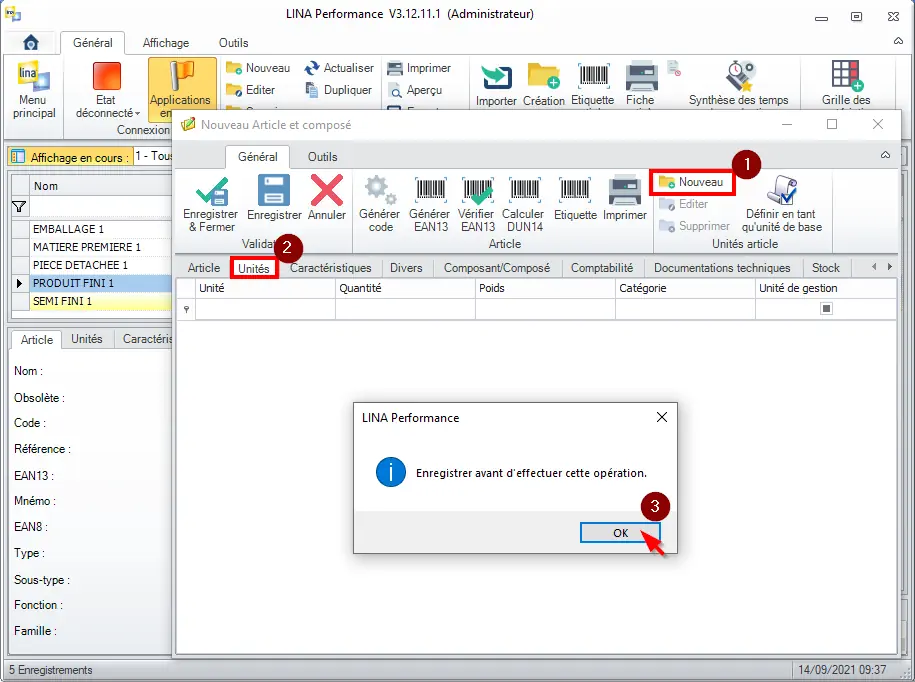Select Général tab in main window
The image size is (915, 682).
tap(93, 43)
